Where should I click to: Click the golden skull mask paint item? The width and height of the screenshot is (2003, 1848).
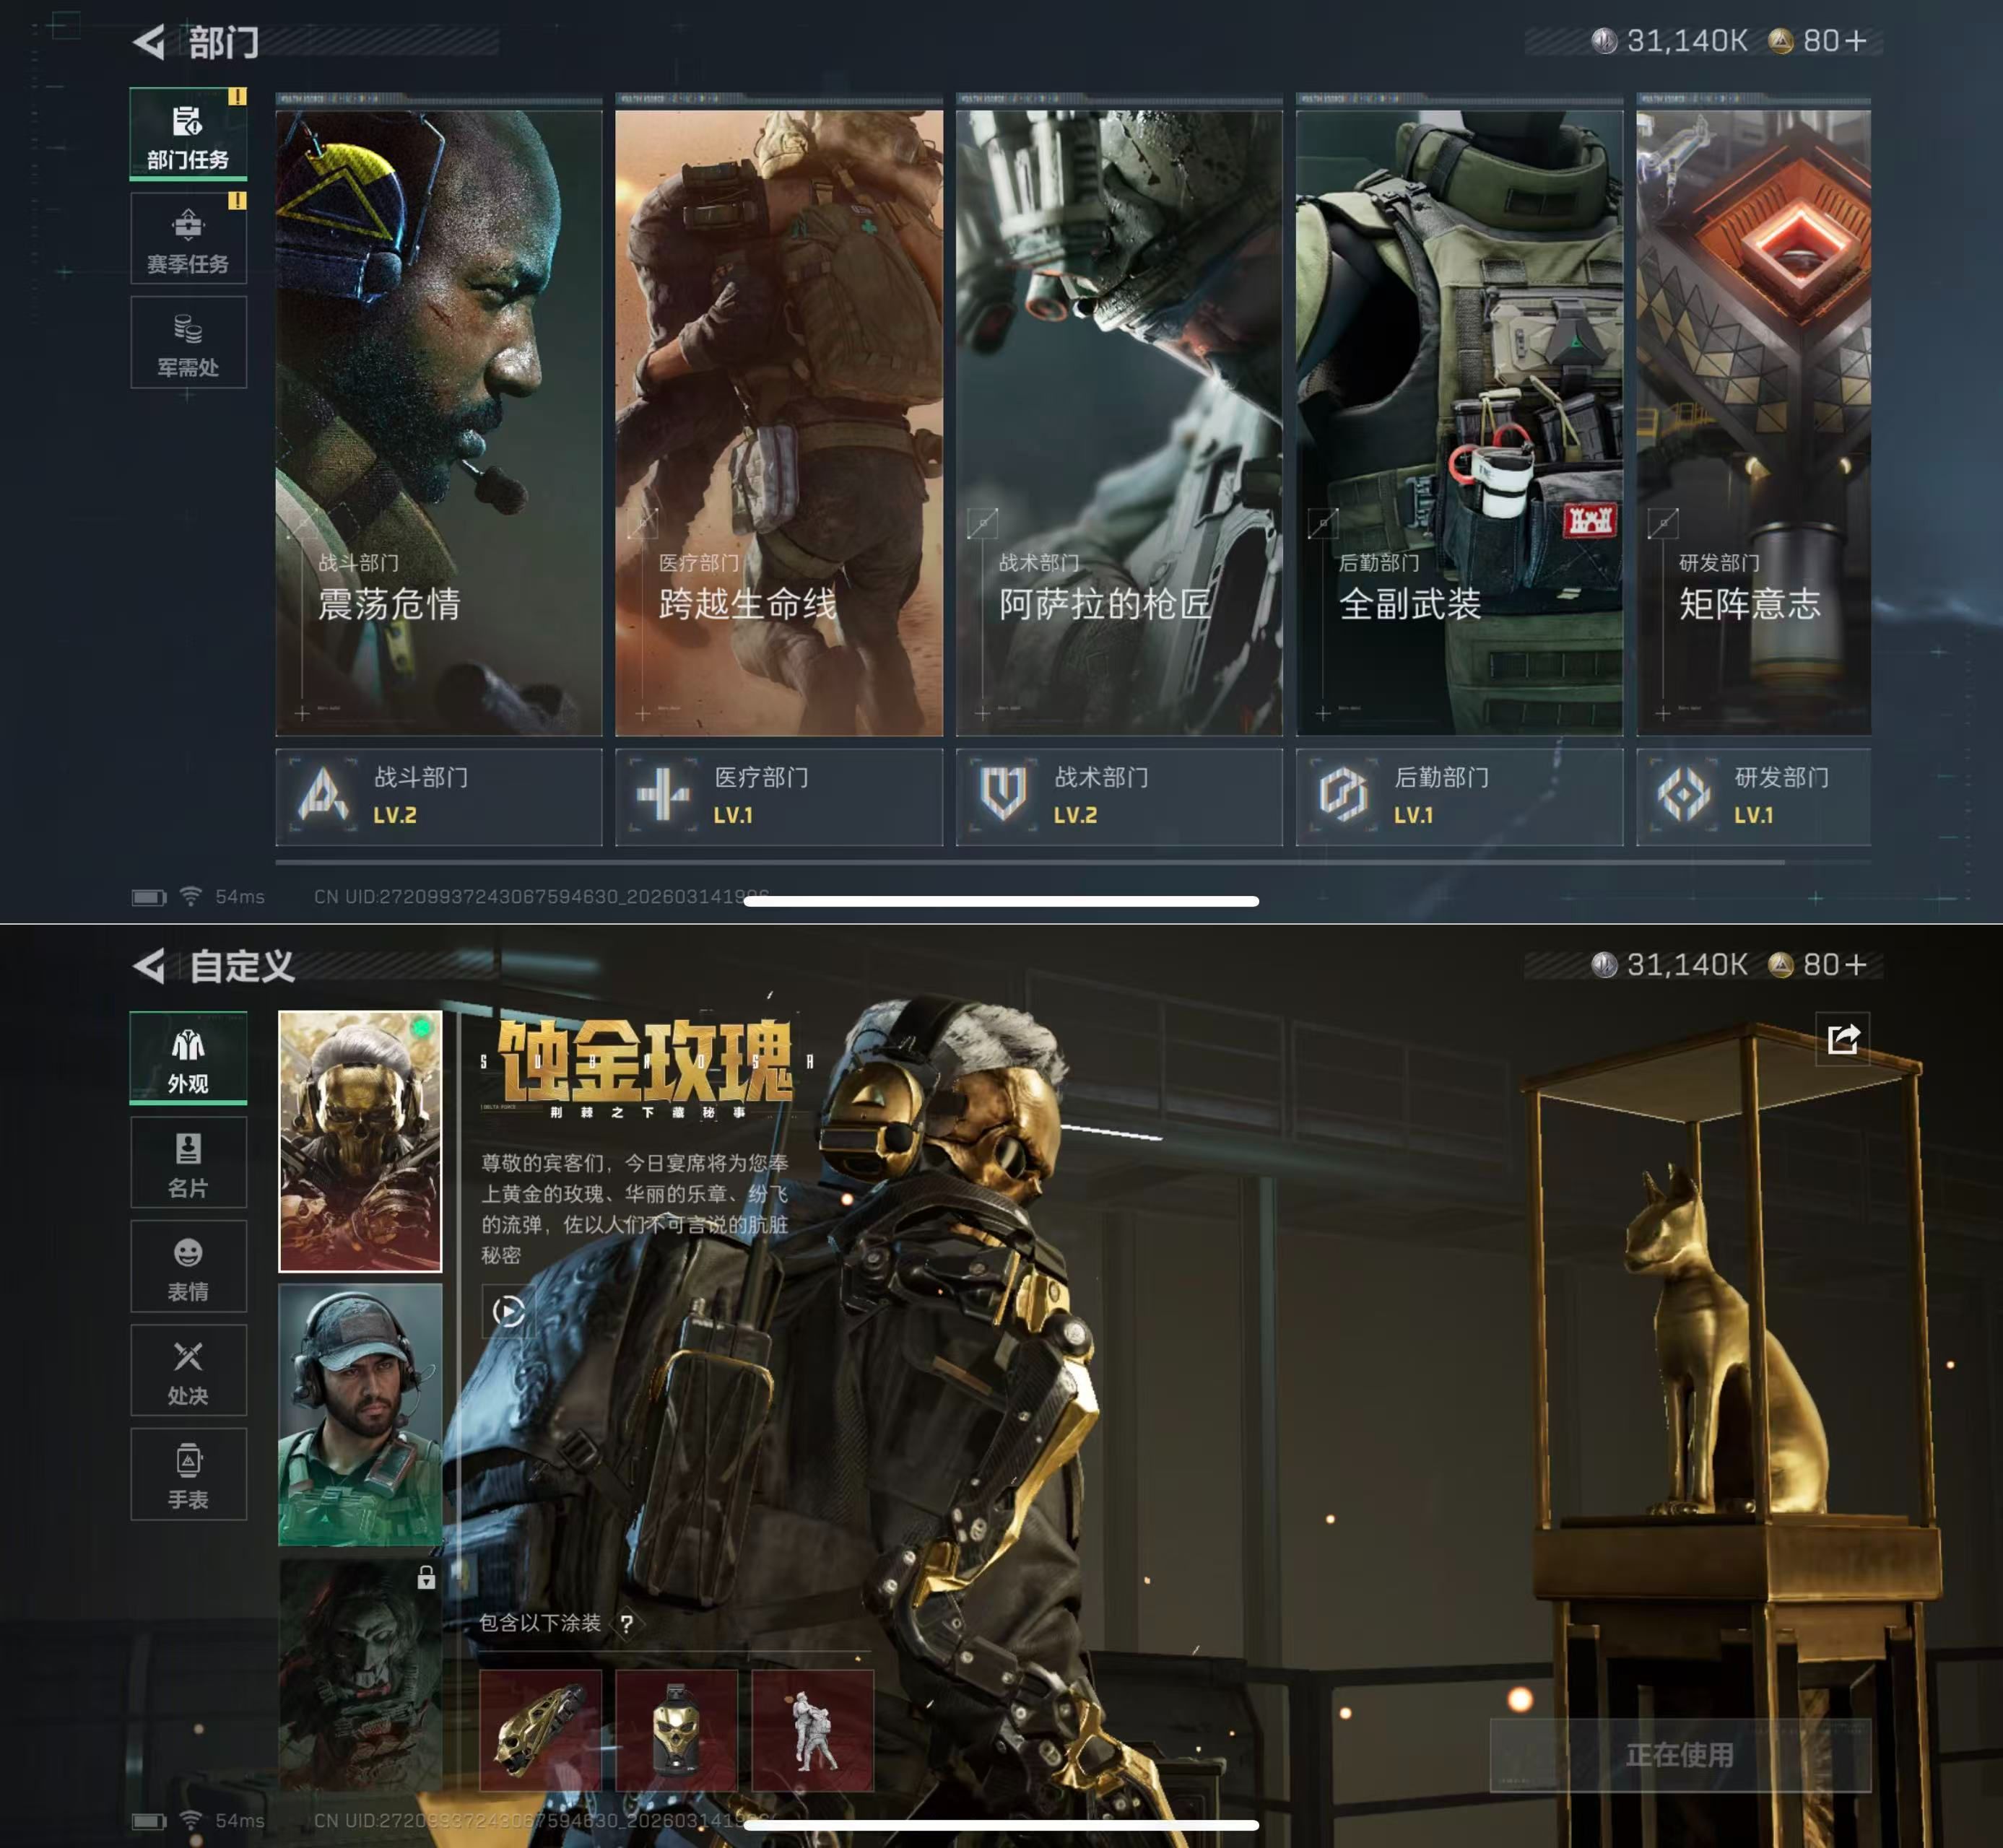[676, 1730]
